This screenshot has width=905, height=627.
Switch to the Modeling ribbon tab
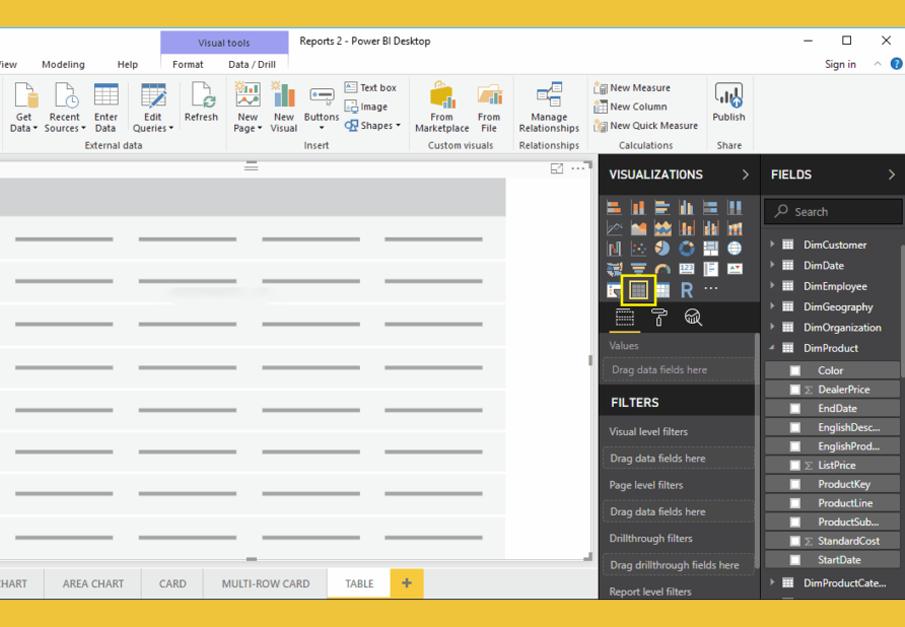coord(63,65)
